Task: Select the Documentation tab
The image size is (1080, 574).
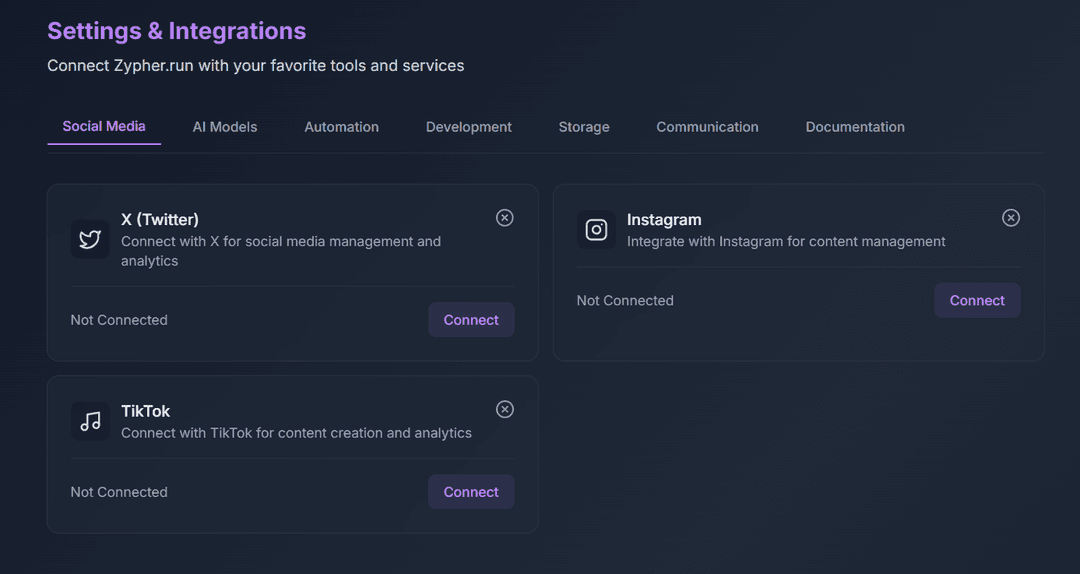Action: (855, 127)
